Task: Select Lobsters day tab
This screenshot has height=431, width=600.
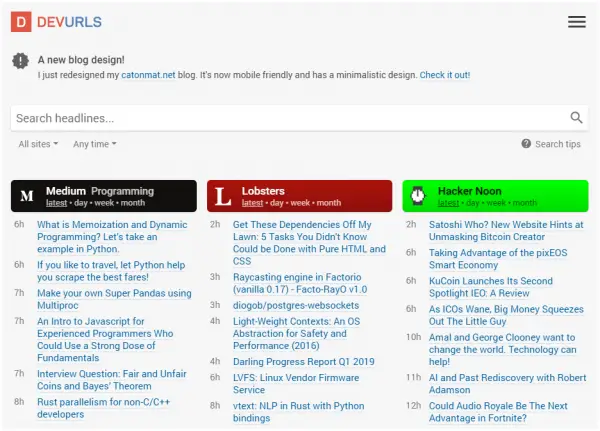Action: (x=277, y=203)
